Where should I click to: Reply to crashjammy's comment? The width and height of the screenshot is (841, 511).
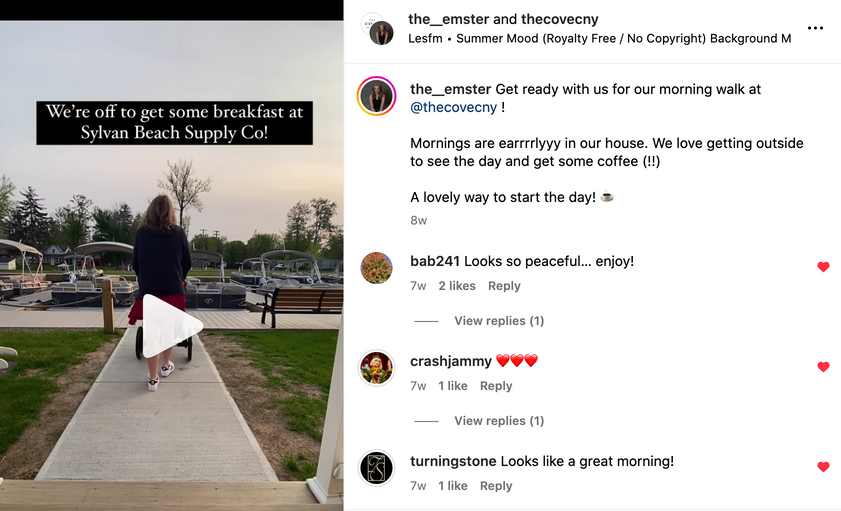496,386
